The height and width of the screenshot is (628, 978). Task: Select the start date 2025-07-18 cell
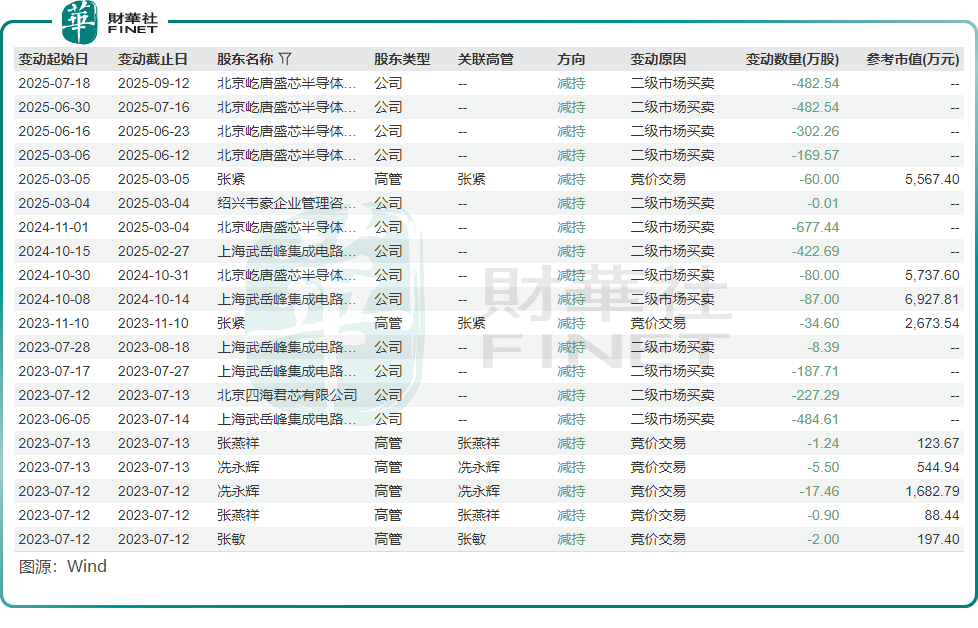pyautogui.click(x=54, y=83)
